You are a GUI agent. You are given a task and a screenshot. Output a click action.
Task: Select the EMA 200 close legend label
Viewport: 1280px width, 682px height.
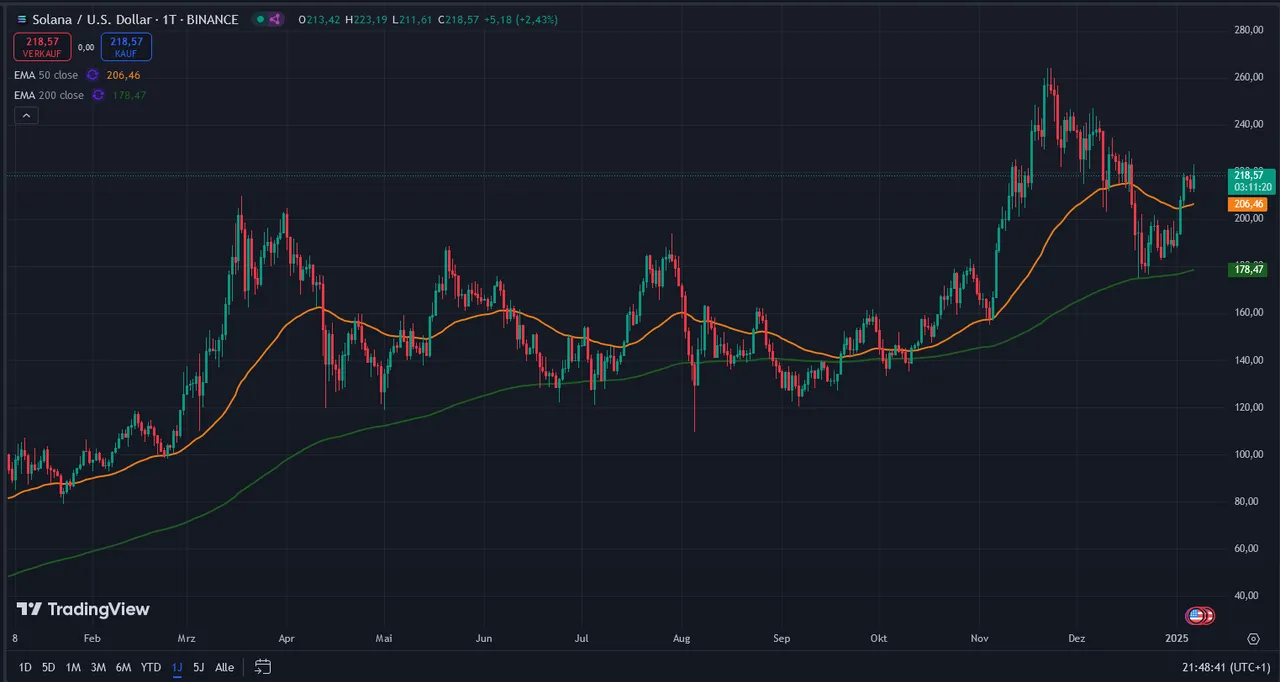click(x=49, y=95)
